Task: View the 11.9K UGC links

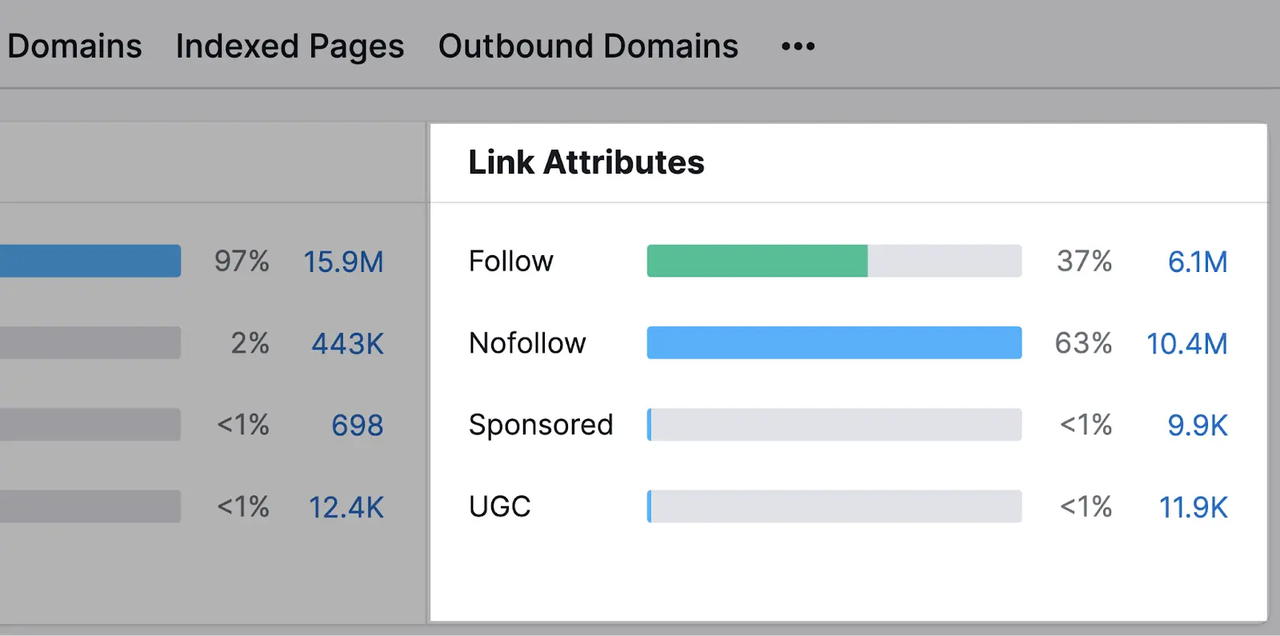Action: (x=1193, y=508)
